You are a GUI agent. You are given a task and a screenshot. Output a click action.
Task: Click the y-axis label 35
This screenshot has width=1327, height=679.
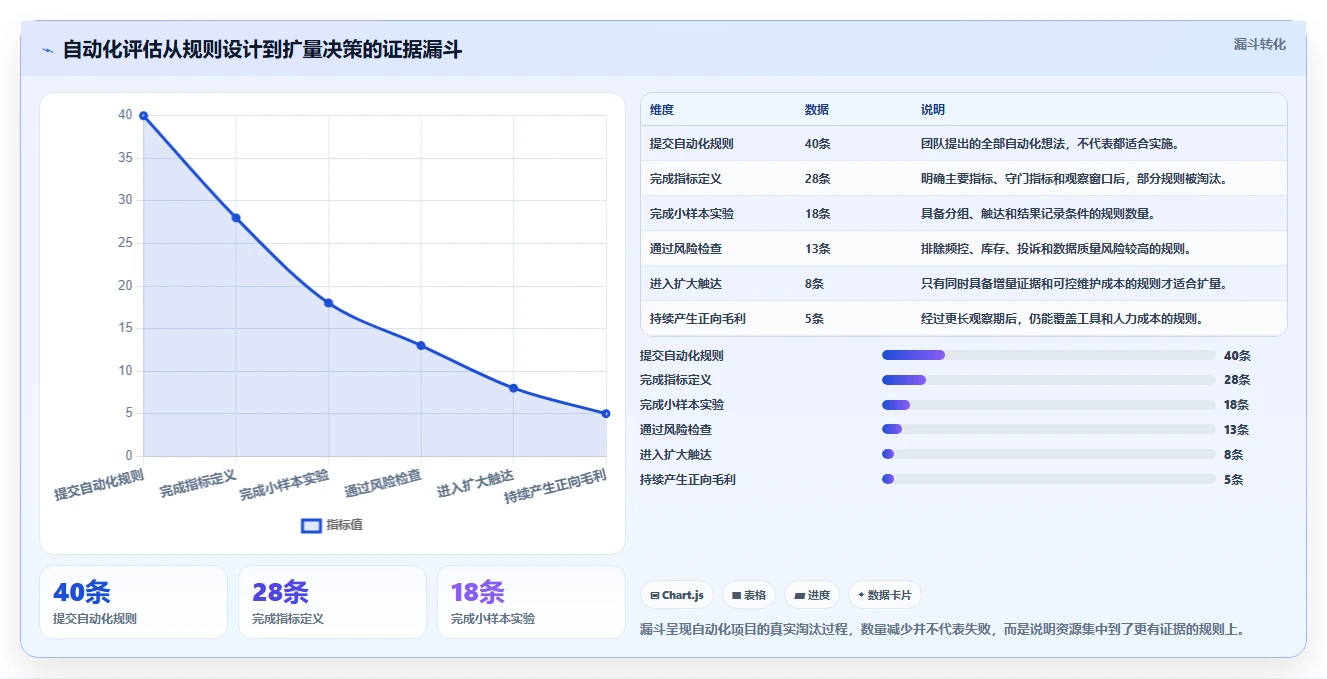coord(124,158)
